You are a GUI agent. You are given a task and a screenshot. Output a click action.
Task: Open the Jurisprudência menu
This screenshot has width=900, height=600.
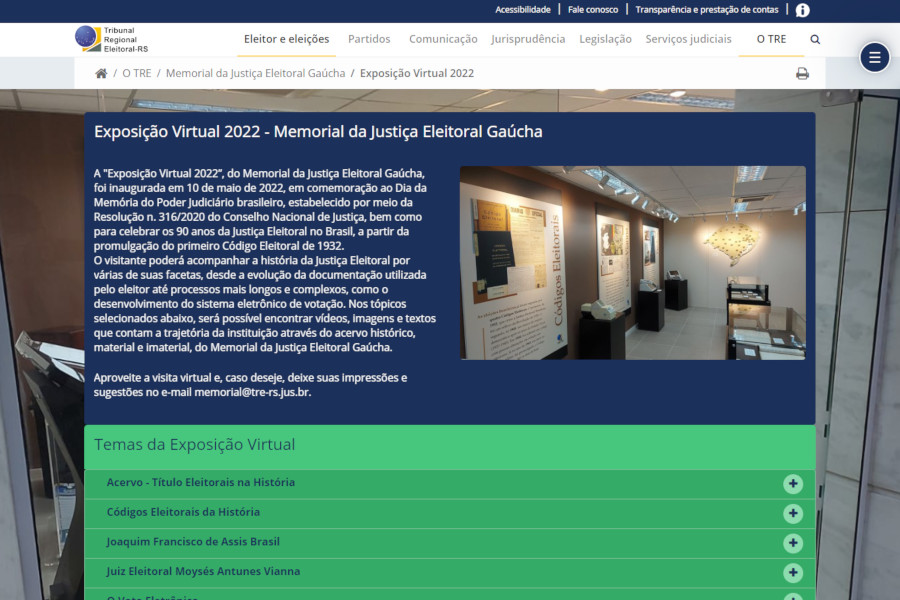tap(528, 39)
